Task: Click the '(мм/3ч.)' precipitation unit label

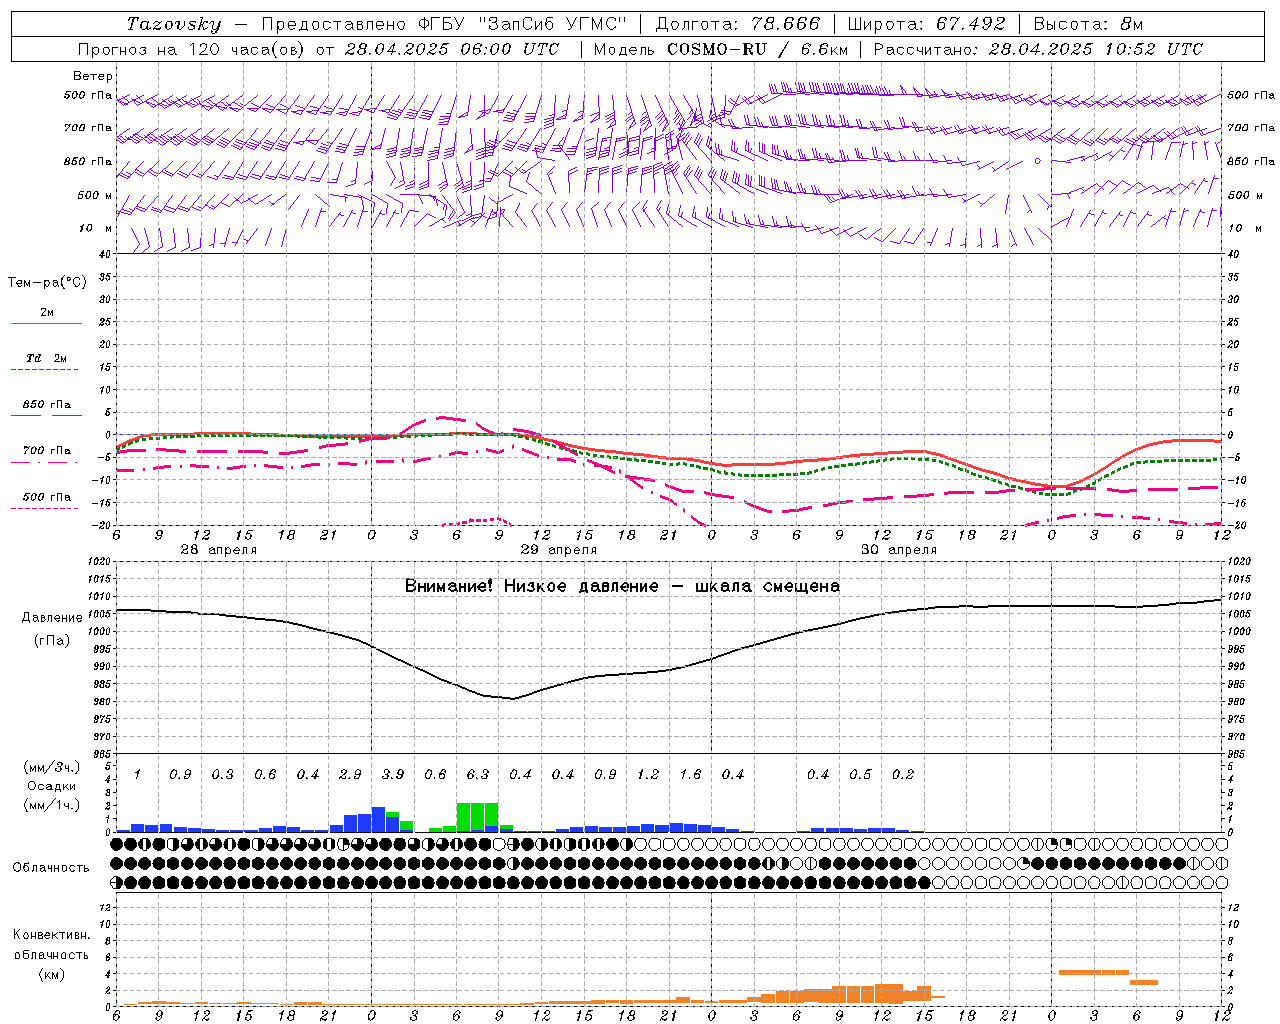Action: 52,768
